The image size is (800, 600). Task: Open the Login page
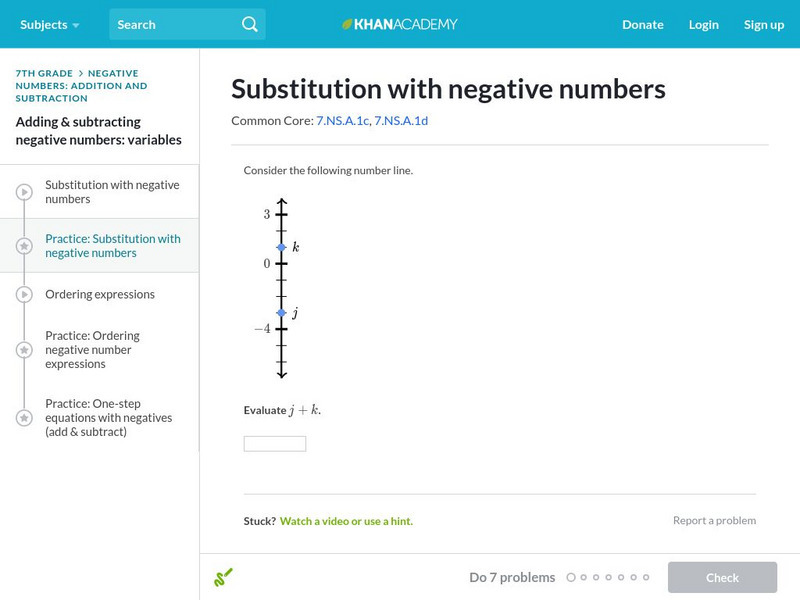click(x=704, y=24)
